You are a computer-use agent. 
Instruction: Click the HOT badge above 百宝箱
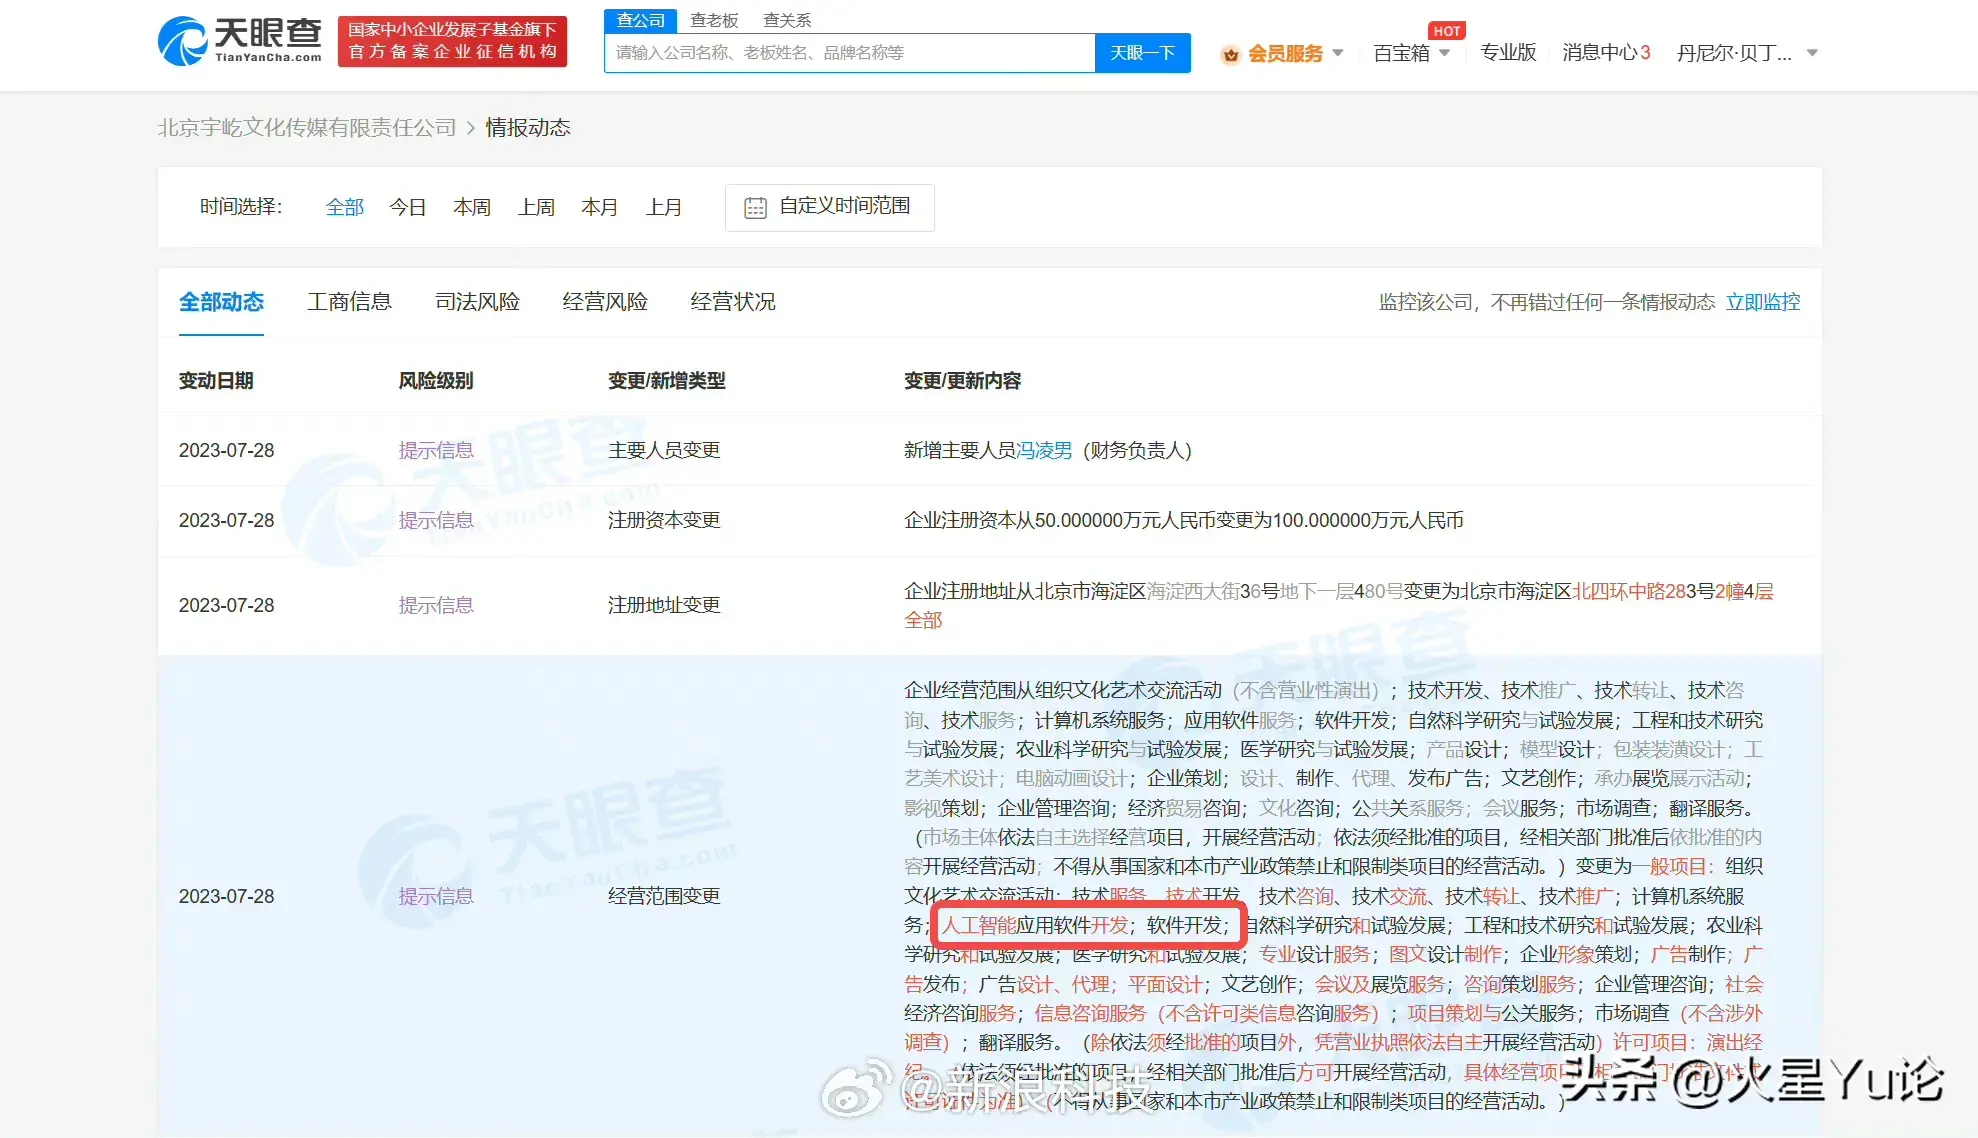tap(1446, 31)
